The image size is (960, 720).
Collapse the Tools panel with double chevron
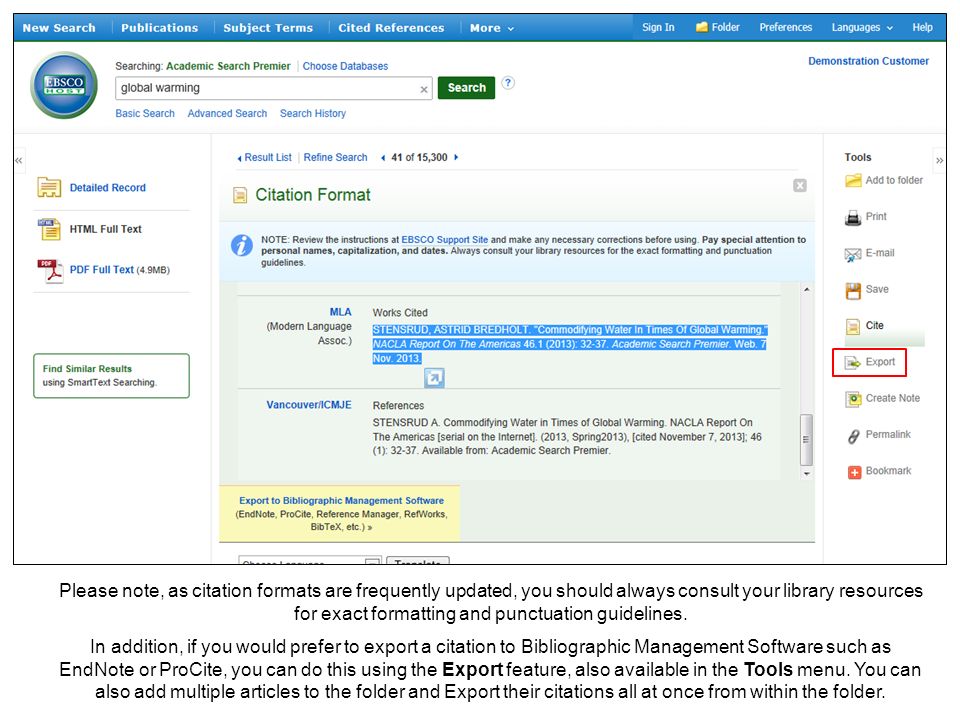(939, 160)
